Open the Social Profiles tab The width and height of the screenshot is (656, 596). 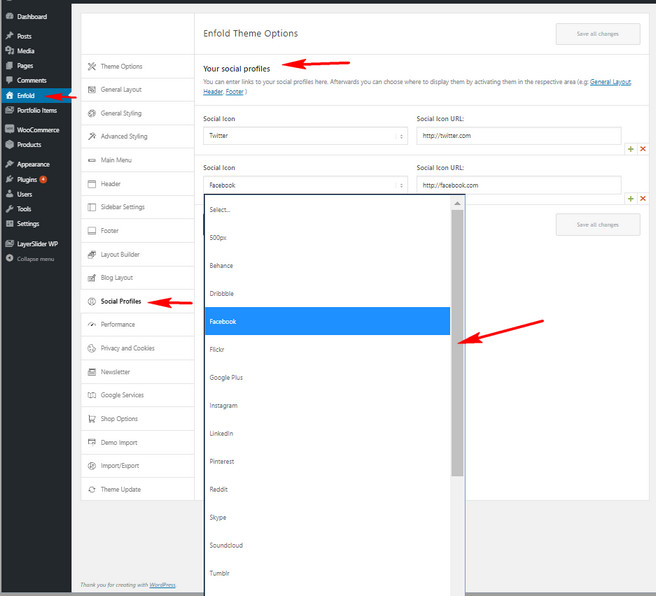point(137,301)
